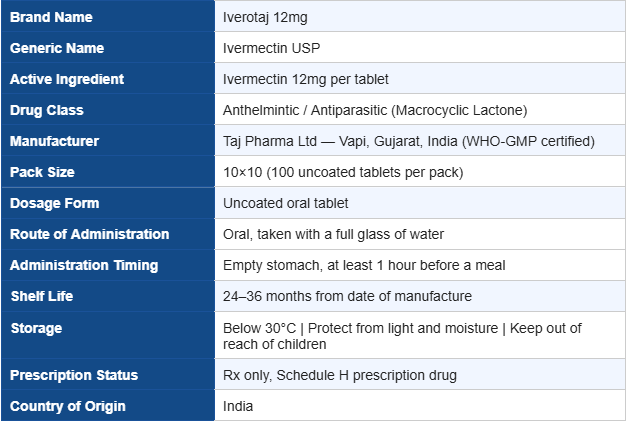The height and width of the screenshot is (422, 628).
Task: Select the Ivermectin USP cell
Action: (272, 48)
